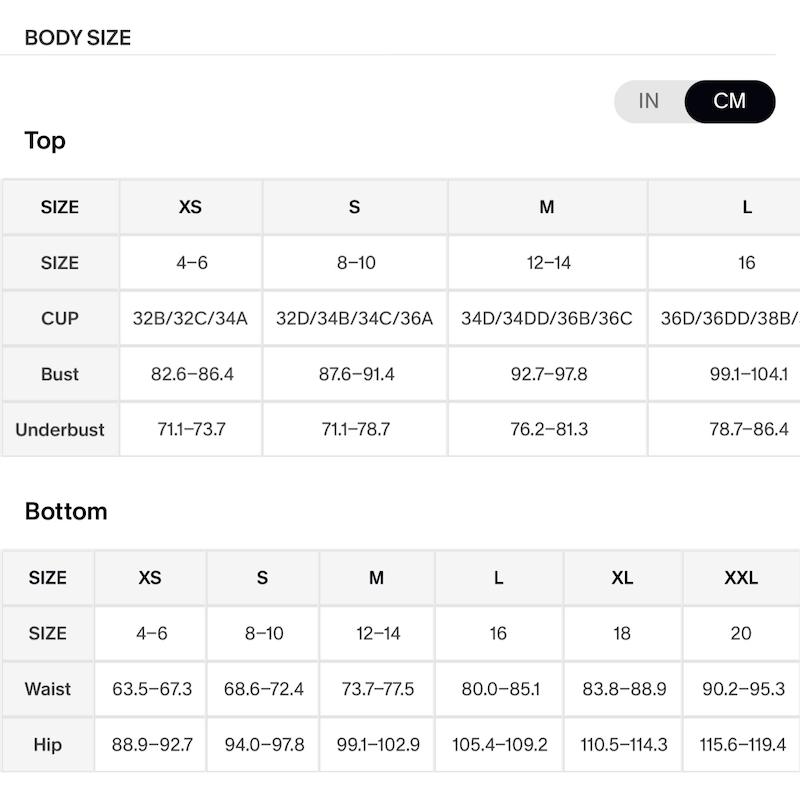Select the XL column header in Bottom table

pyautogui.click(x=622, y=578)
